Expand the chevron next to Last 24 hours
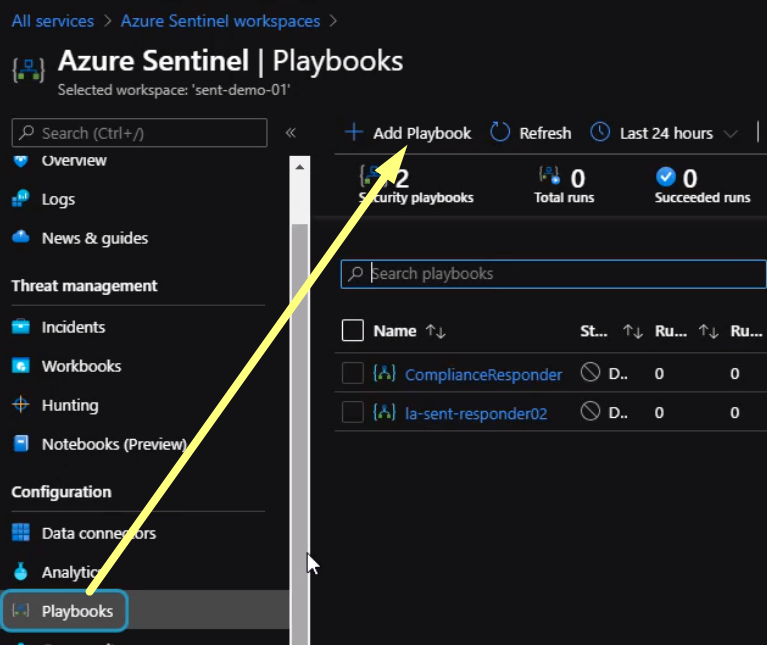The height and width of the screenshot is (645, 767). (730, 133)
